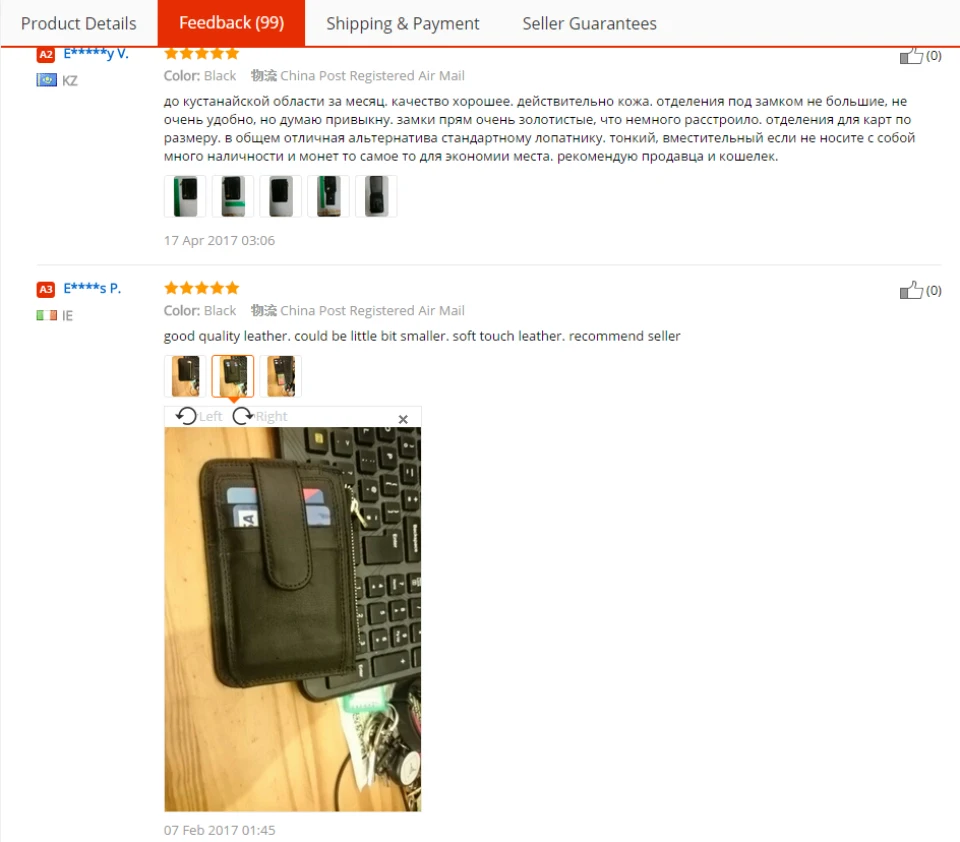This screenshot has width=960, height=842.
Task: Click the rotate Right icon
Action: pyautogui.click(x=243, y=416)
